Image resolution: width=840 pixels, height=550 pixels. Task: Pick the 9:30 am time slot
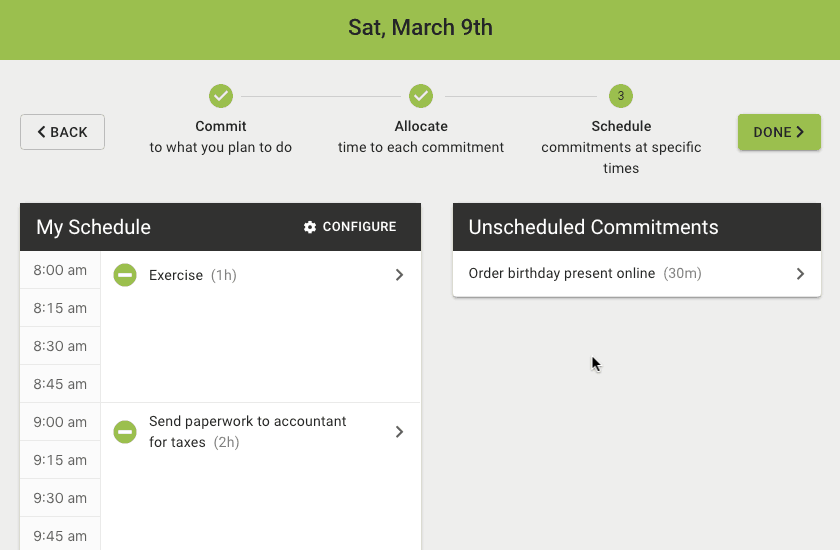pos(60,498)
